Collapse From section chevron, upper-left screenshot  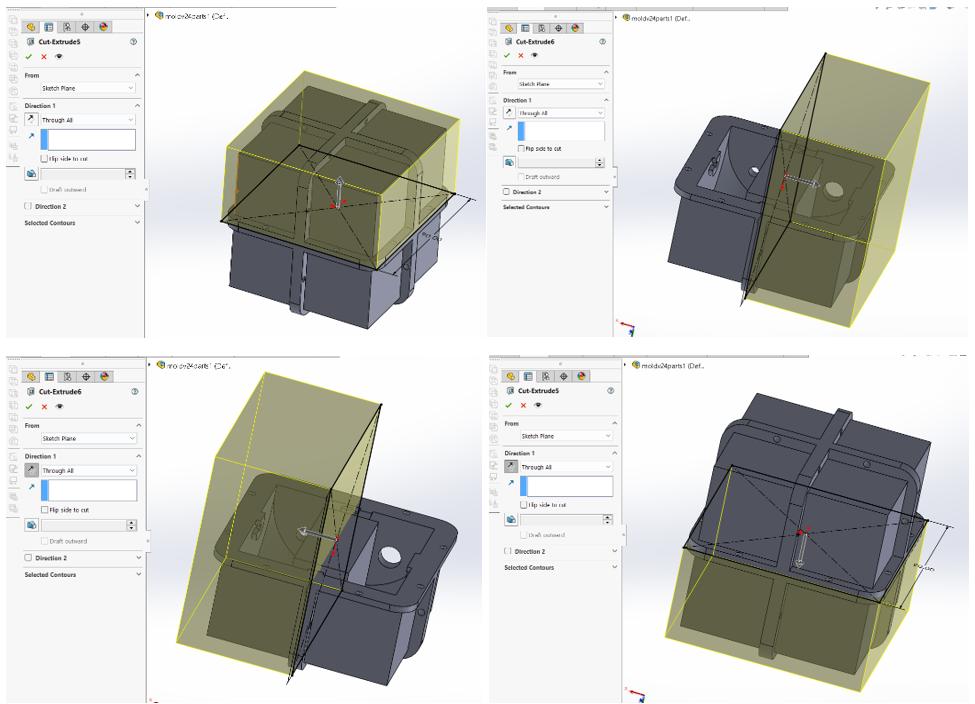pyautogui.click(x=137, y=75)
